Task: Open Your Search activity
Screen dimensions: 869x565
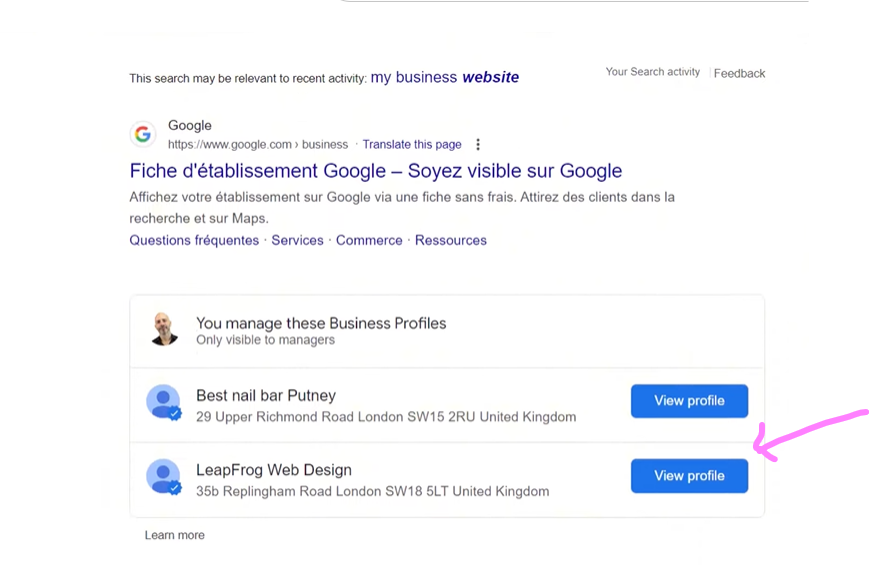Action: coord(652,72)
